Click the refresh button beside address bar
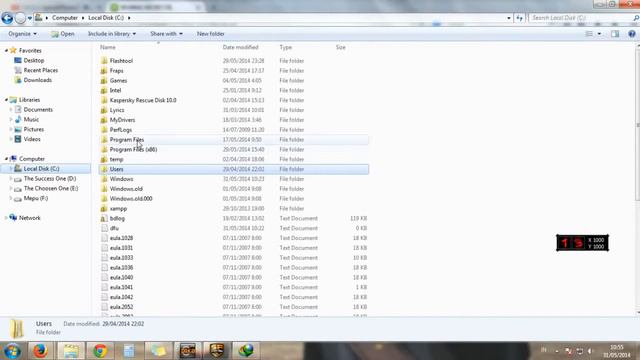 (519, 18)
